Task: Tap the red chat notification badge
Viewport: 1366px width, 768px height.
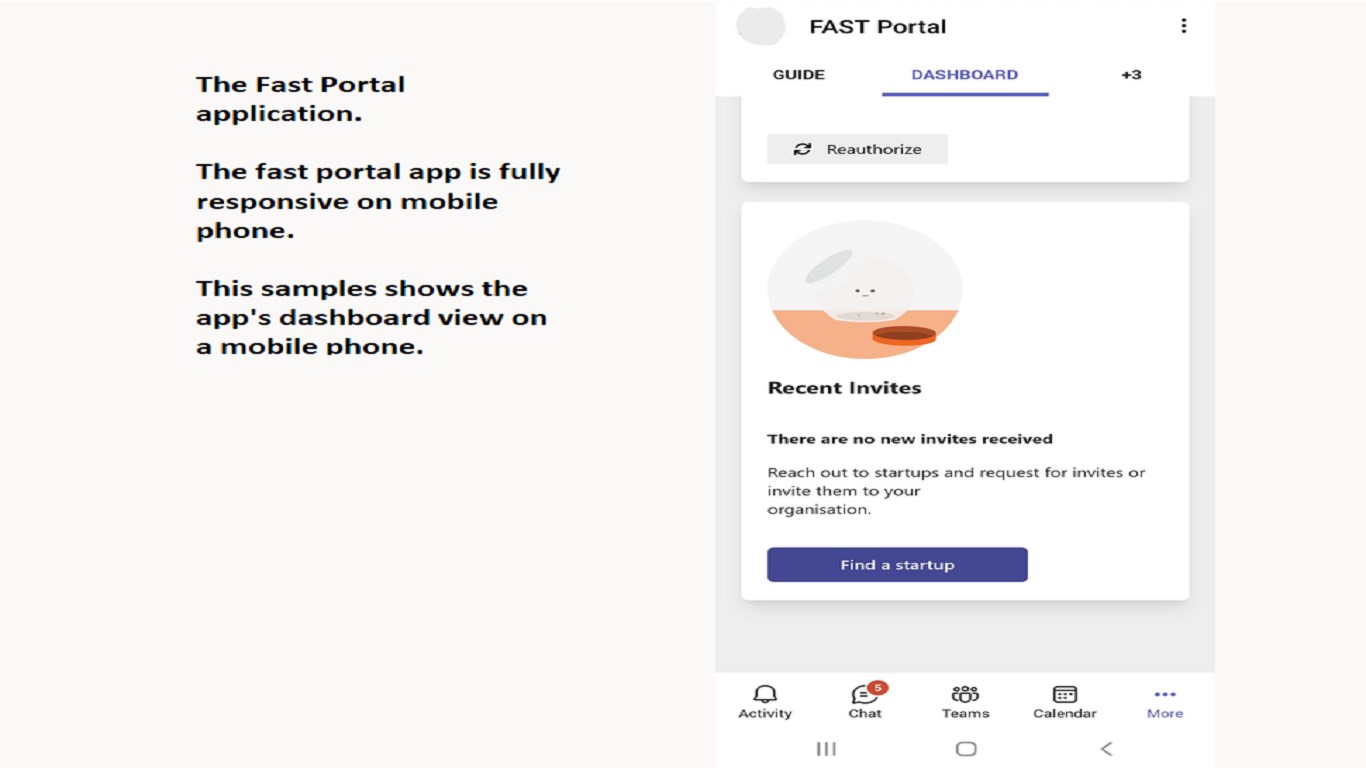Action: point(877,687)
